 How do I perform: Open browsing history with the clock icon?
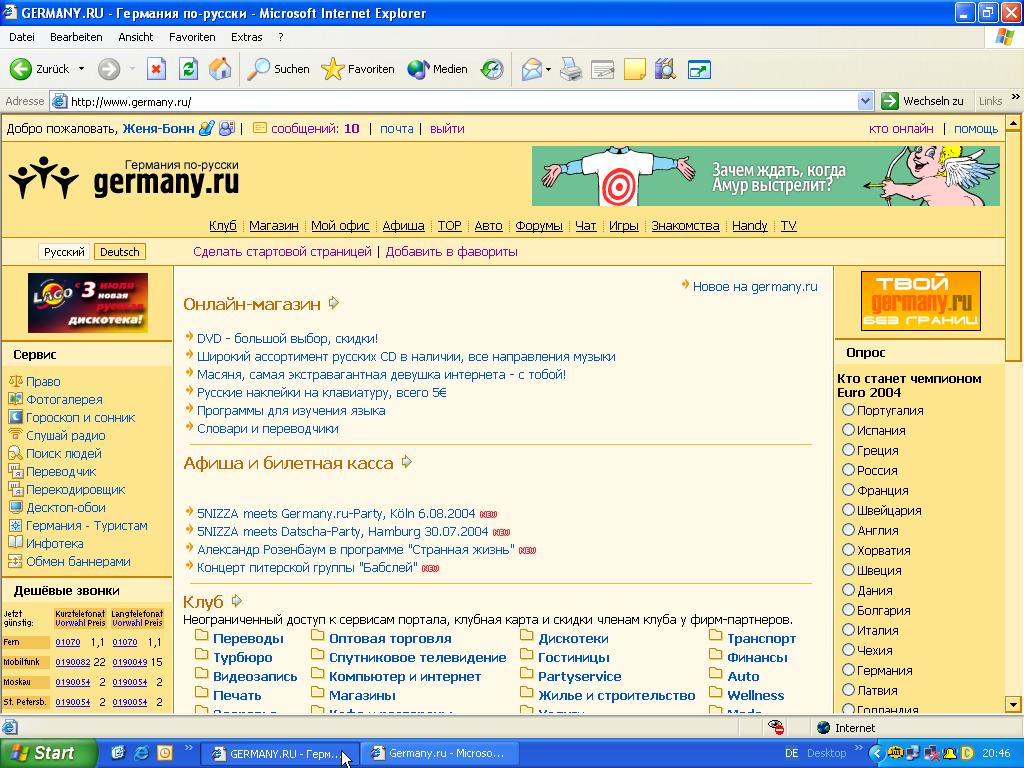point(492,69)
